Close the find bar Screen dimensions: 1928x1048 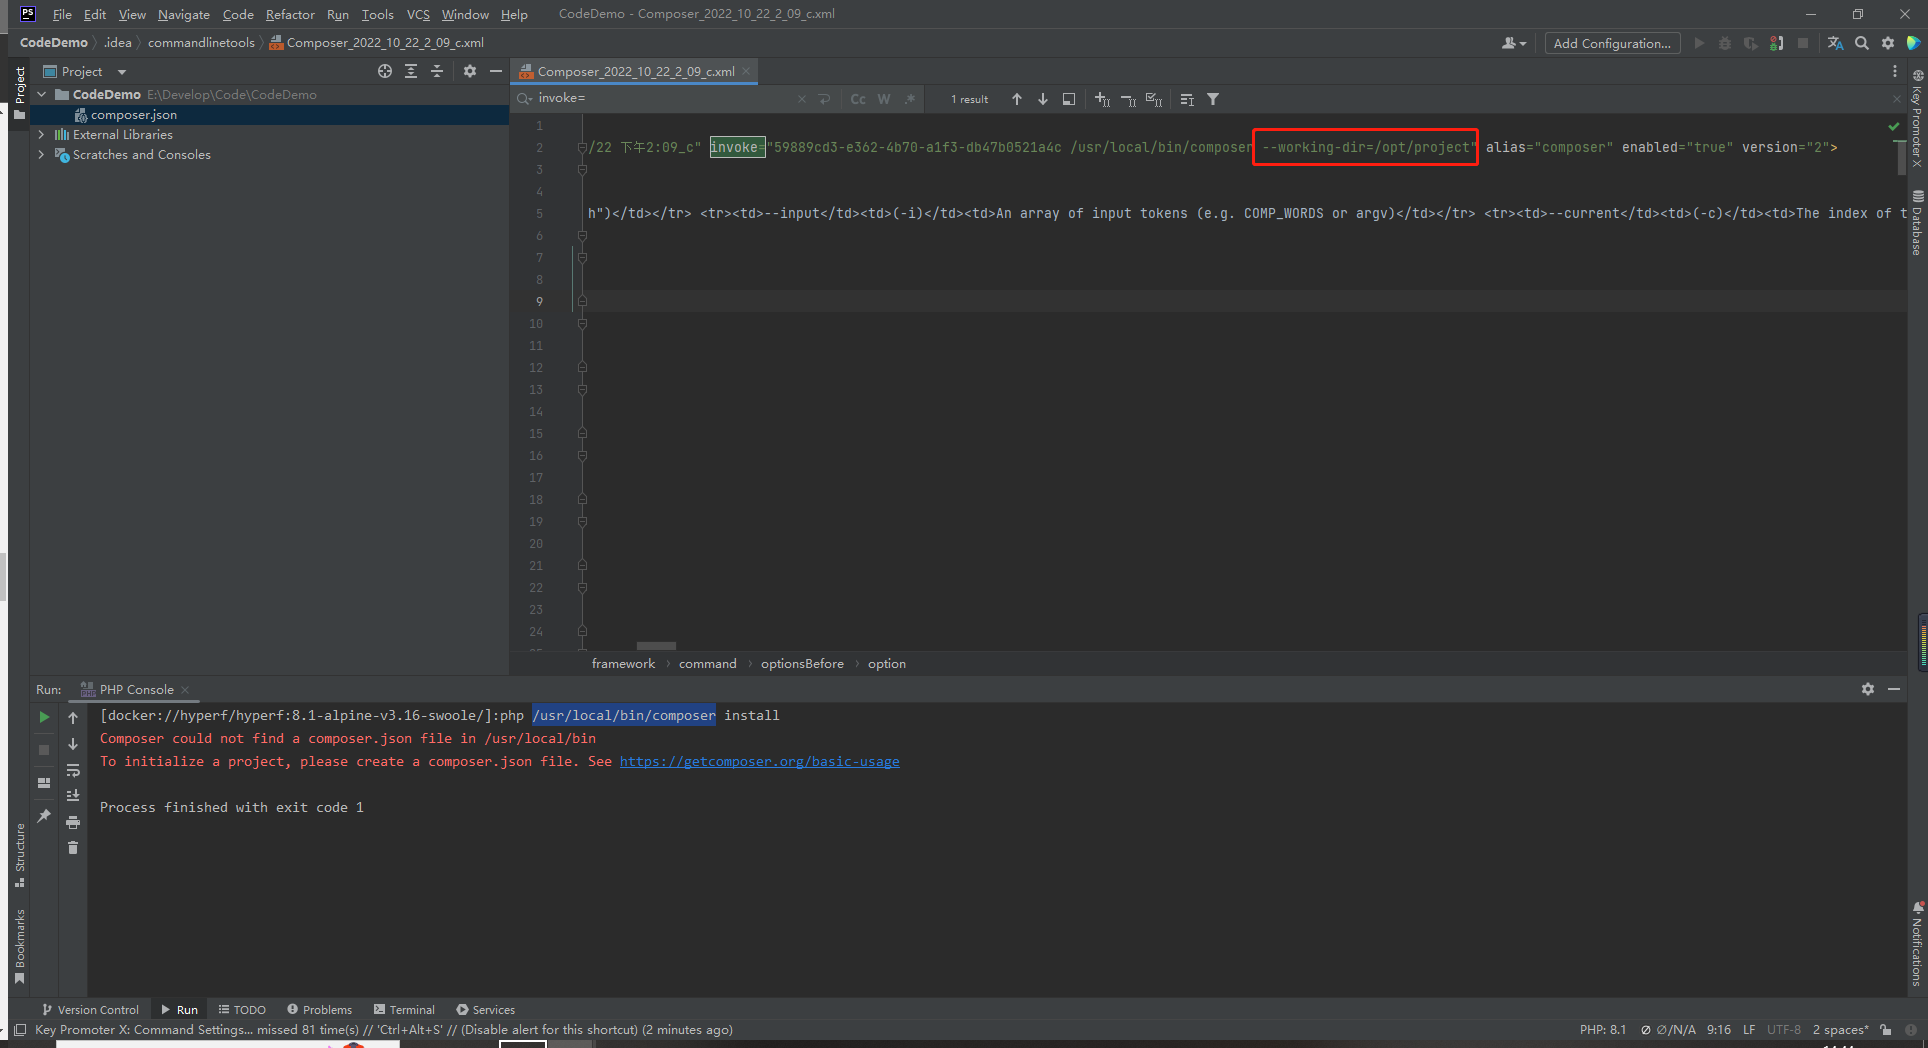point(1896,98)
